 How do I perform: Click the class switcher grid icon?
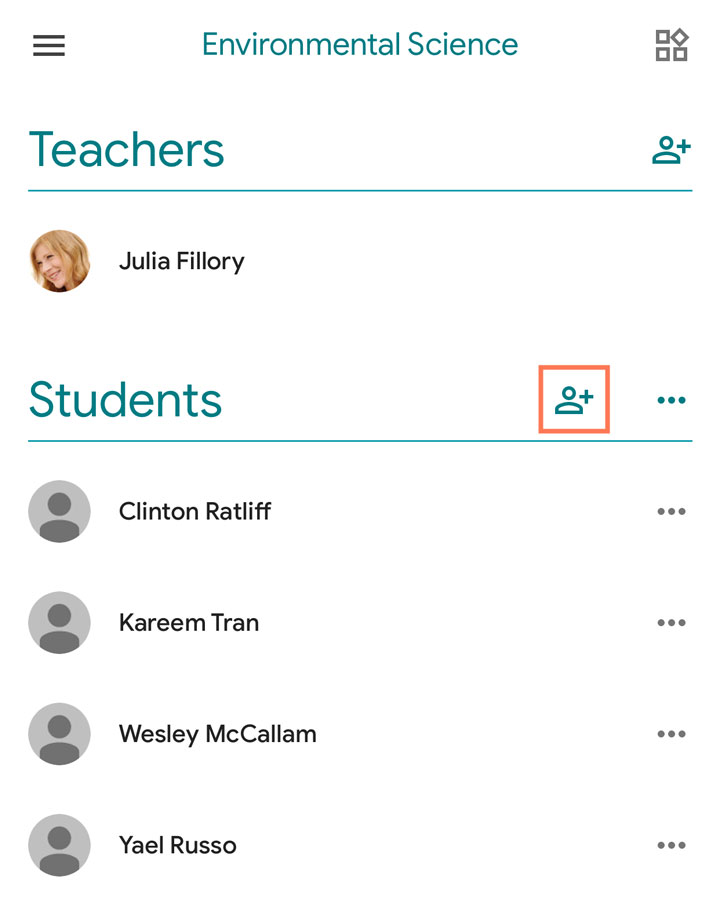coord(672,44)
